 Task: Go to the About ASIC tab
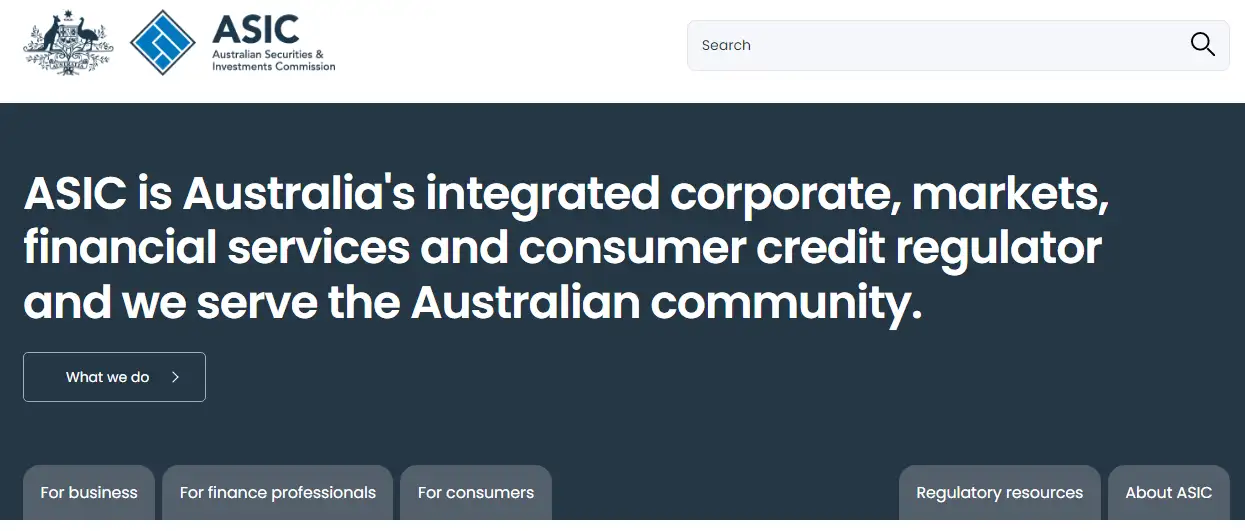coord(1169,493)
